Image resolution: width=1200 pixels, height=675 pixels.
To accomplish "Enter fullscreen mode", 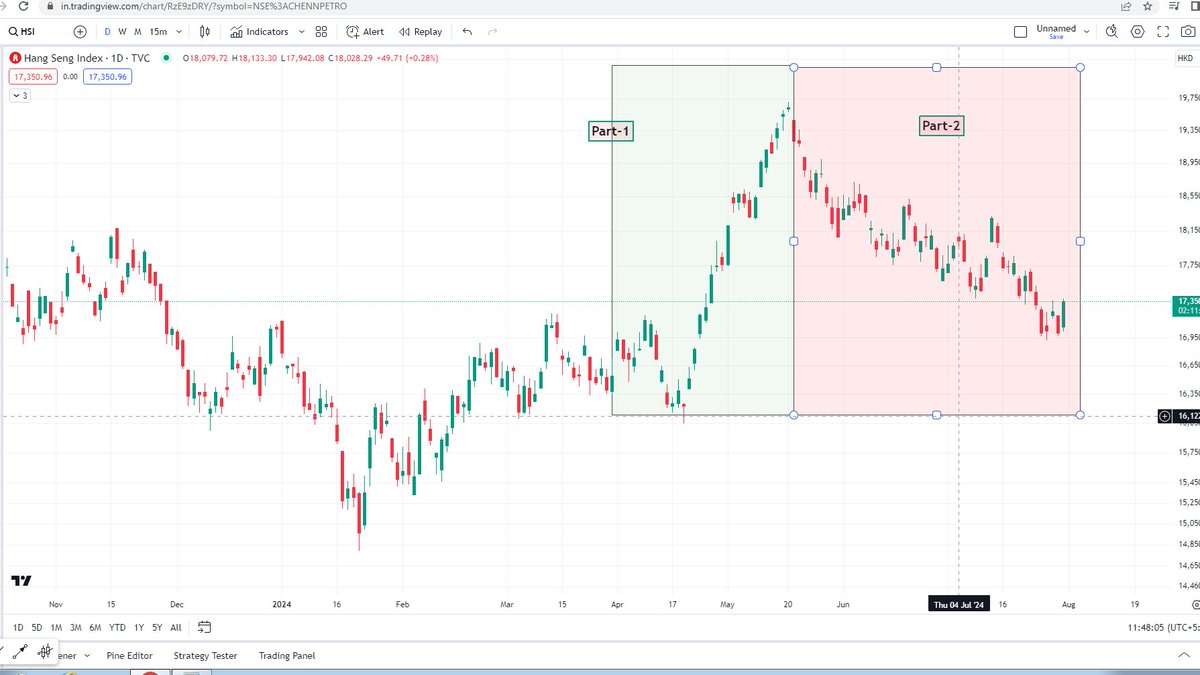I will (1162, 31).
